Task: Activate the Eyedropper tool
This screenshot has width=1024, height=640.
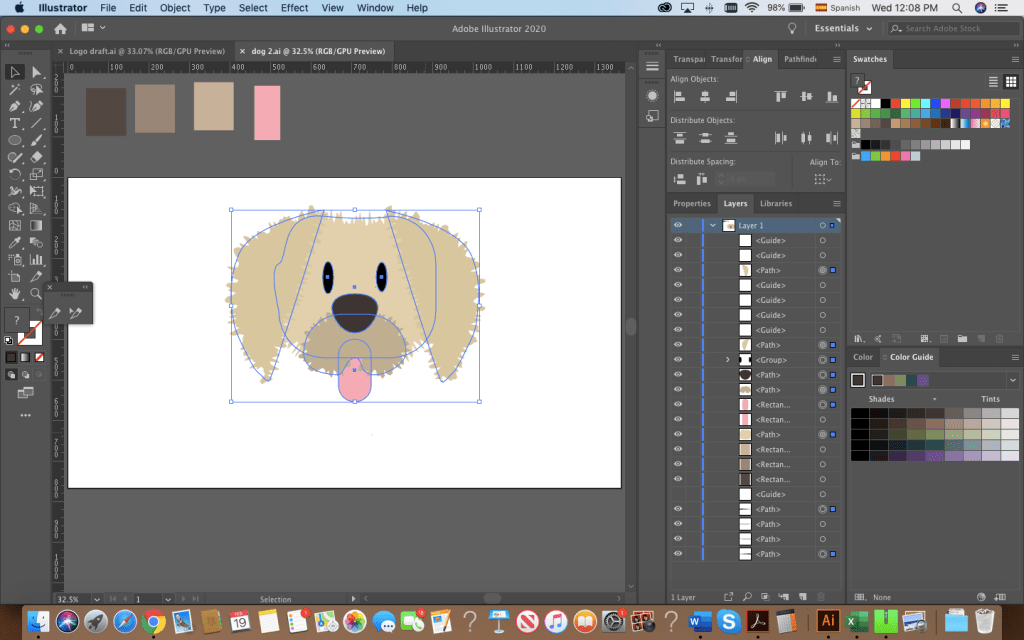Action: pyautogui.click(x=15, y=242)
